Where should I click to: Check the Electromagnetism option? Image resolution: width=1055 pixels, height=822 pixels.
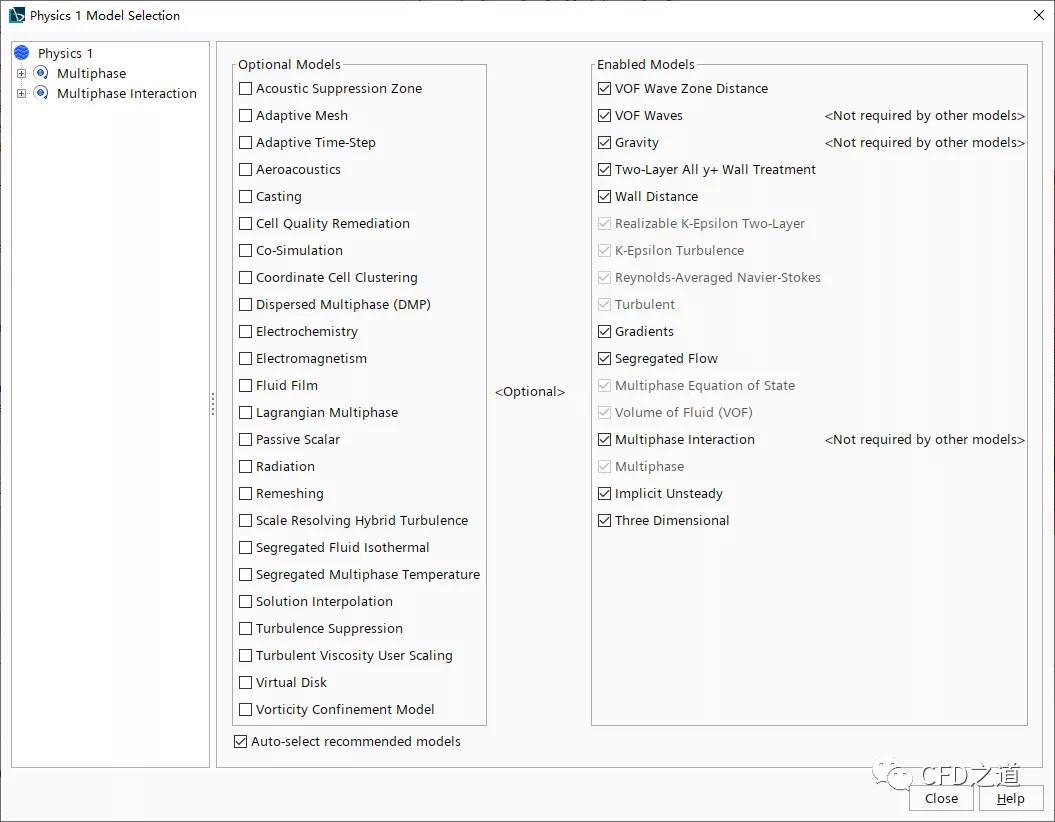[246, 359]
